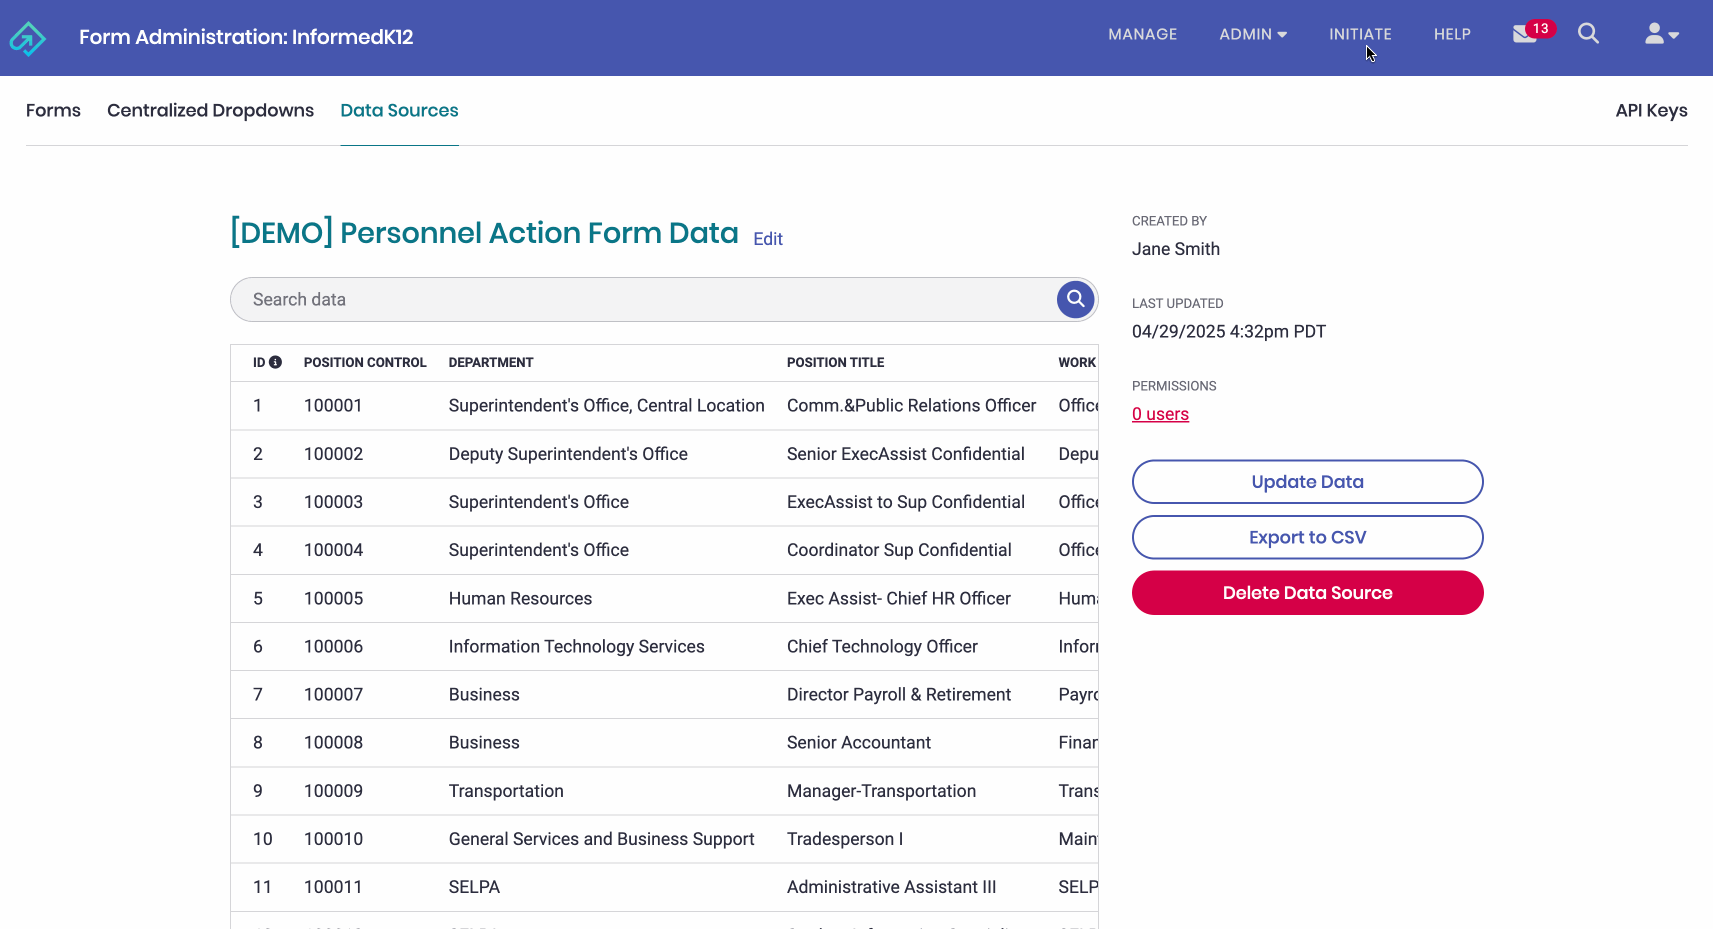Open the API Keys link
Screen dimensions: 1713x929
[x=1651, y=110]
